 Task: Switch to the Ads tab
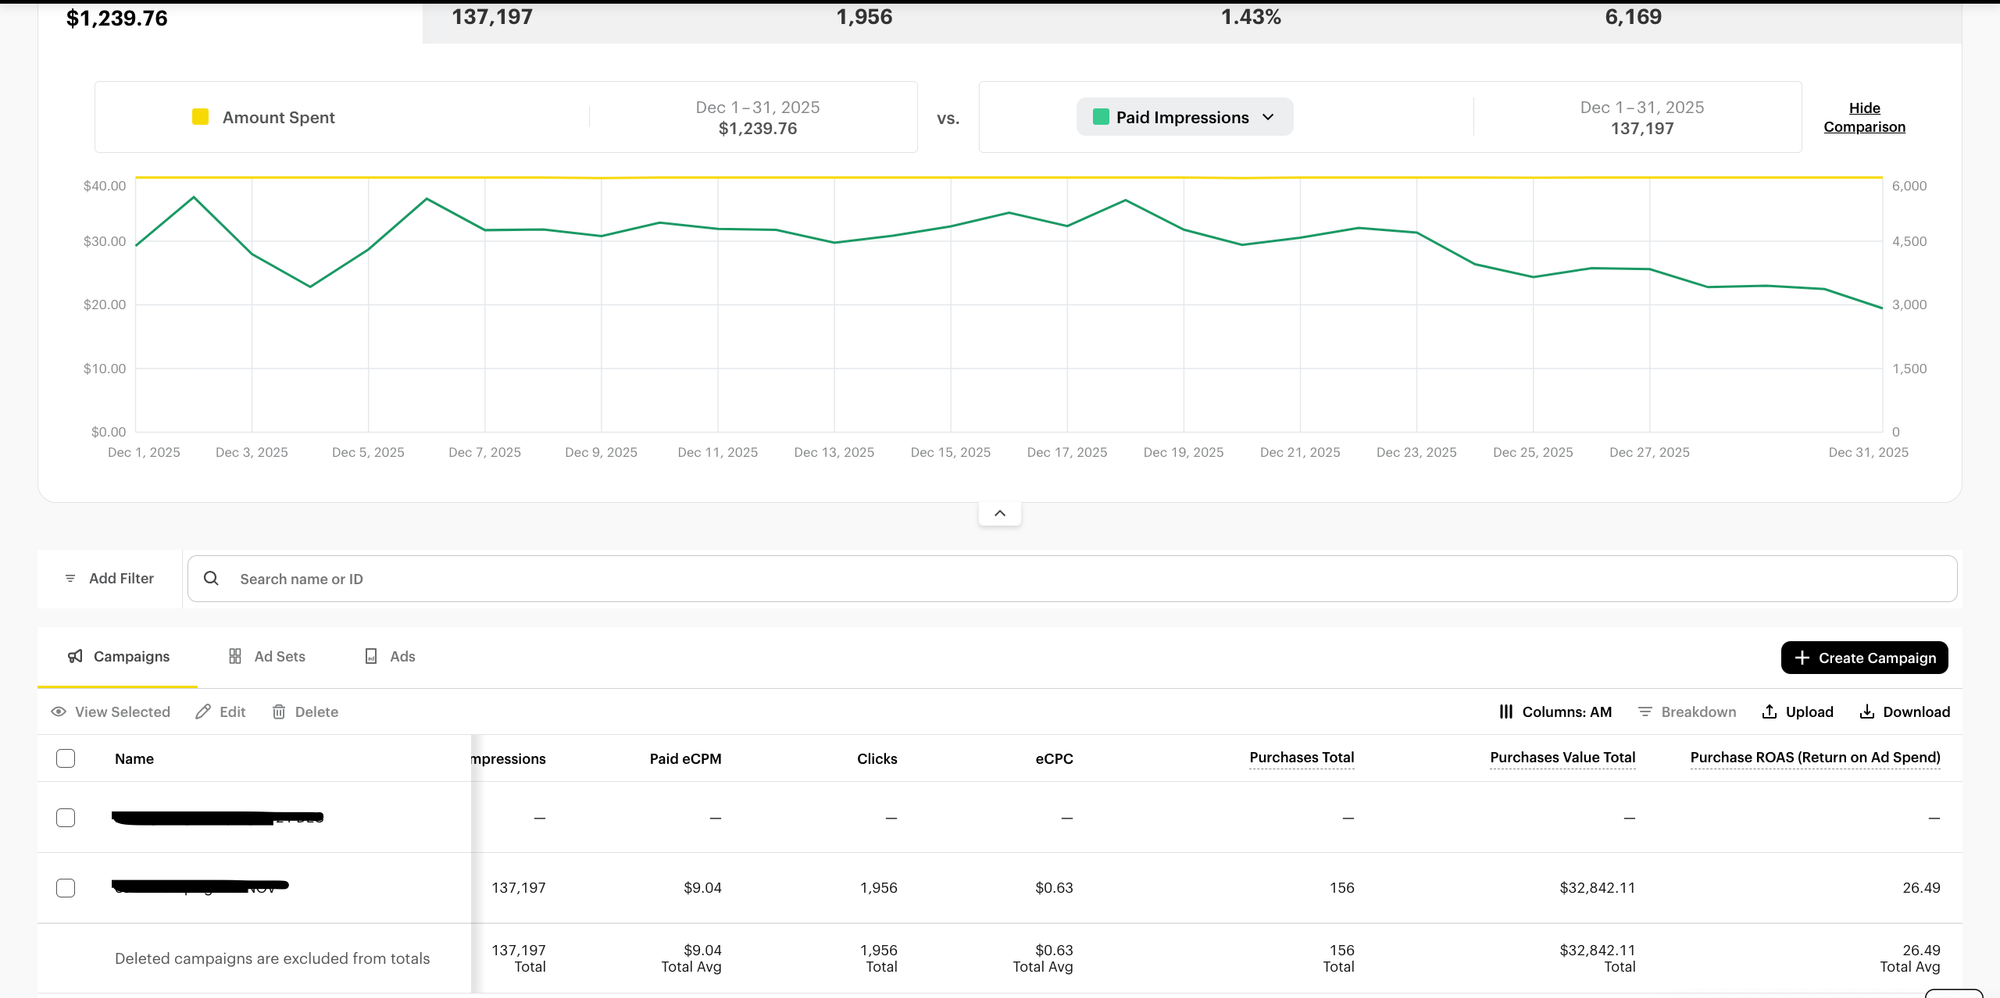click(x=390, y=657)
